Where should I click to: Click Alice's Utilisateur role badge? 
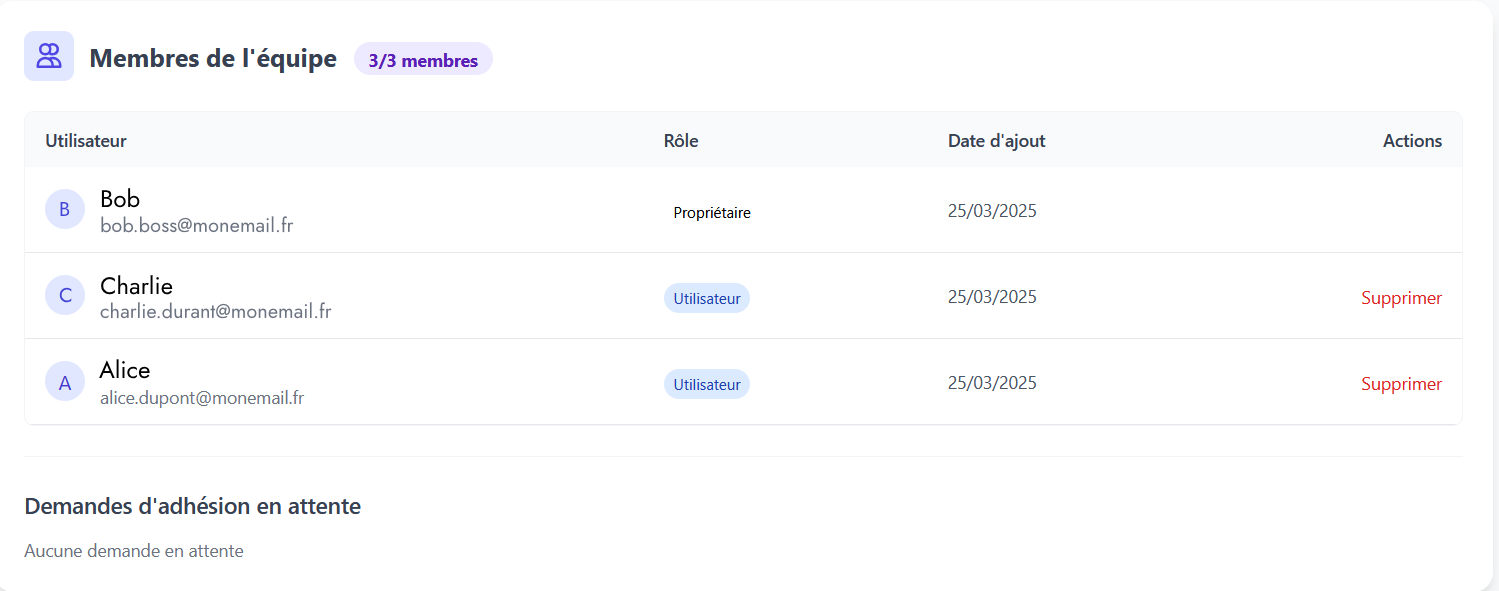coord(707,384)
